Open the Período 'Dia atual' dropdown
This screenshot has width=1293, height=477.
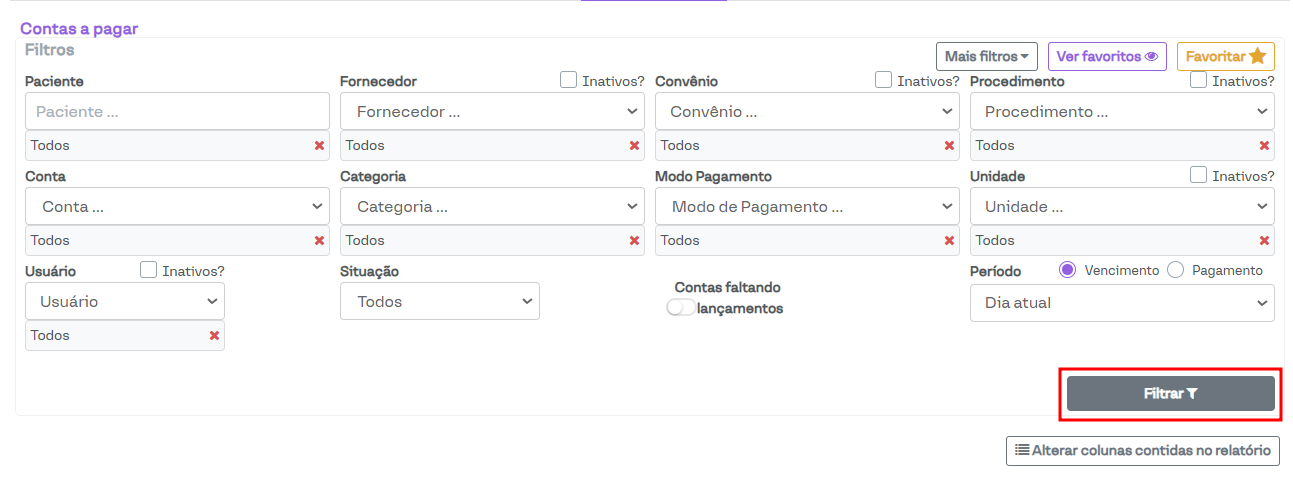(1121, 303)
